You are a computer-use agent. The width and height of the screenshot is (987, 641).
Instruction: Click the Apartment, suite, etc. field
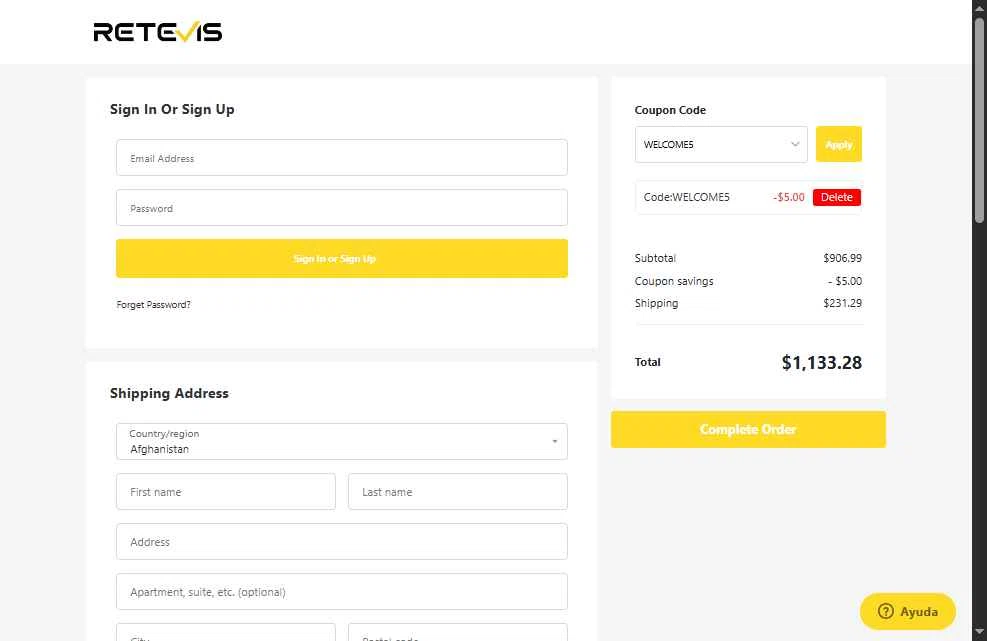(x=342, y=591)
